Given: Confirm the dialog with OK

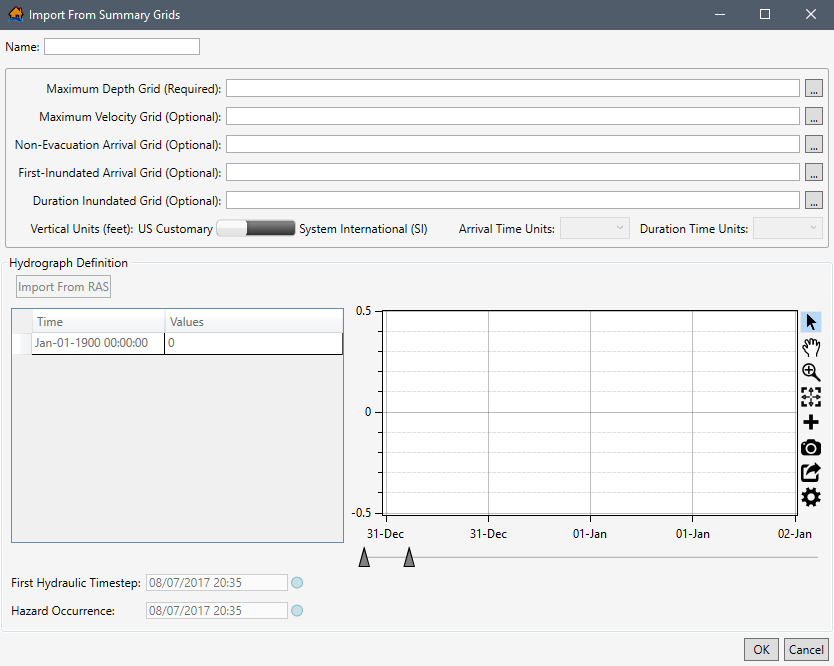Looking at the screenshot, I should (761, 649).
